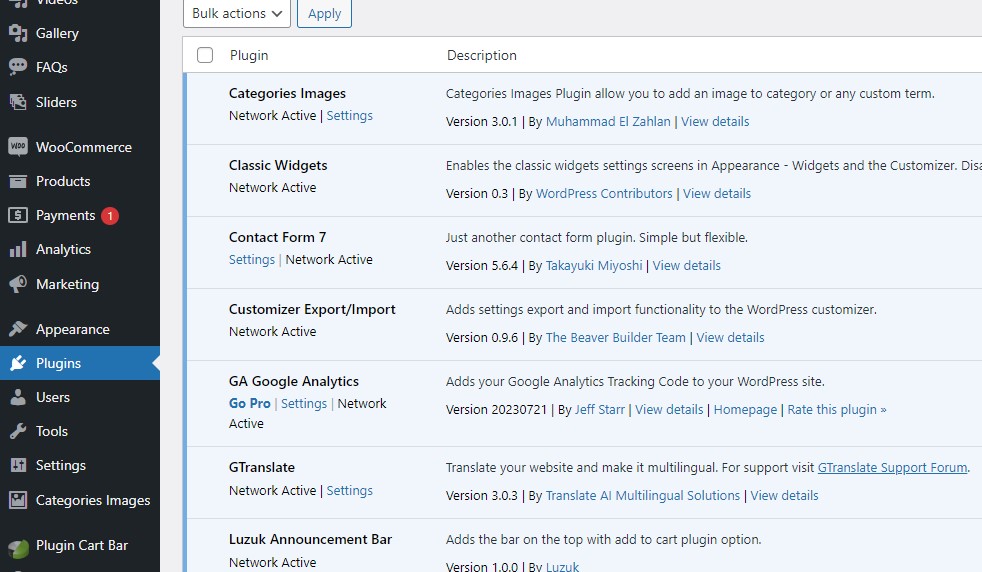Click the Customizer Export/Import plugin title

tap(312, 309)
